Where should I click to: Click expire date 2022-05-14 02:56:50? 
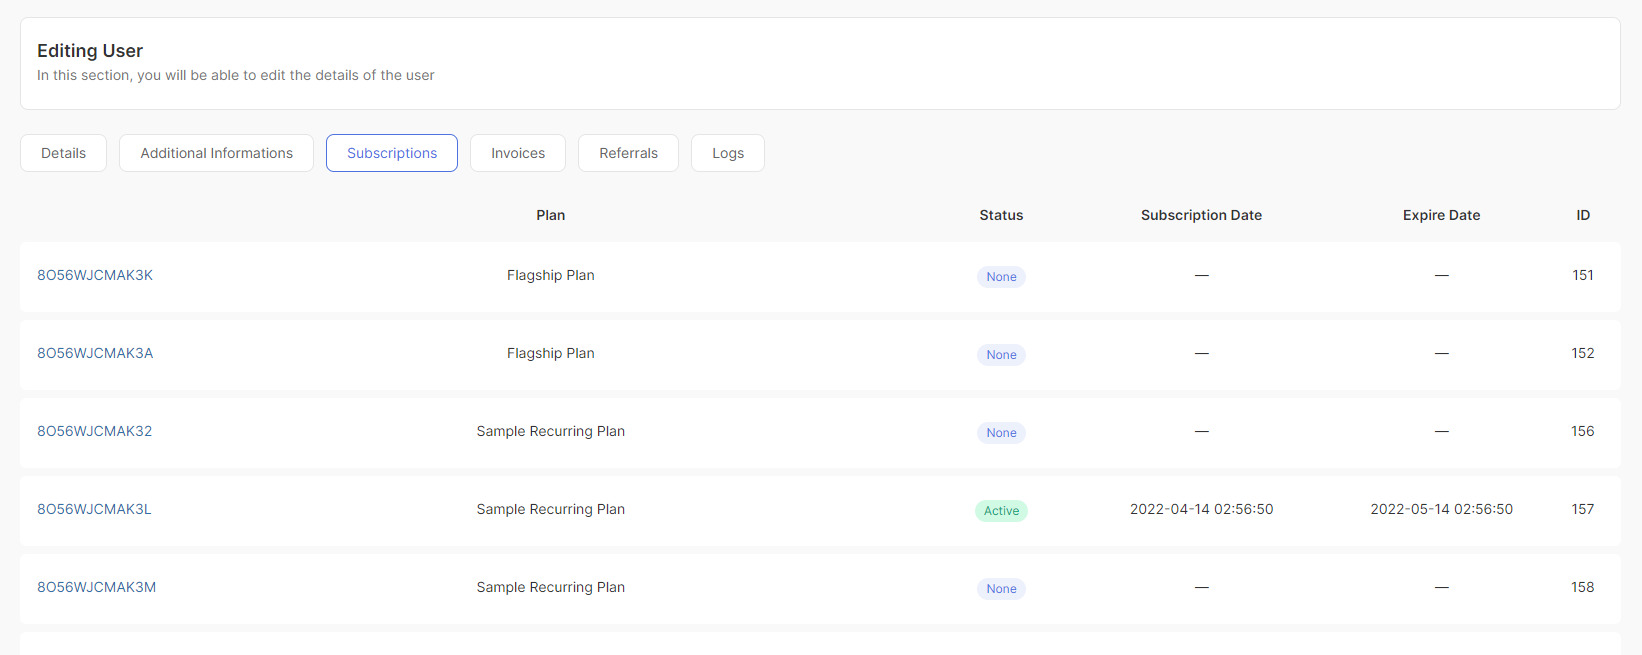click(x=1441, y=509)
